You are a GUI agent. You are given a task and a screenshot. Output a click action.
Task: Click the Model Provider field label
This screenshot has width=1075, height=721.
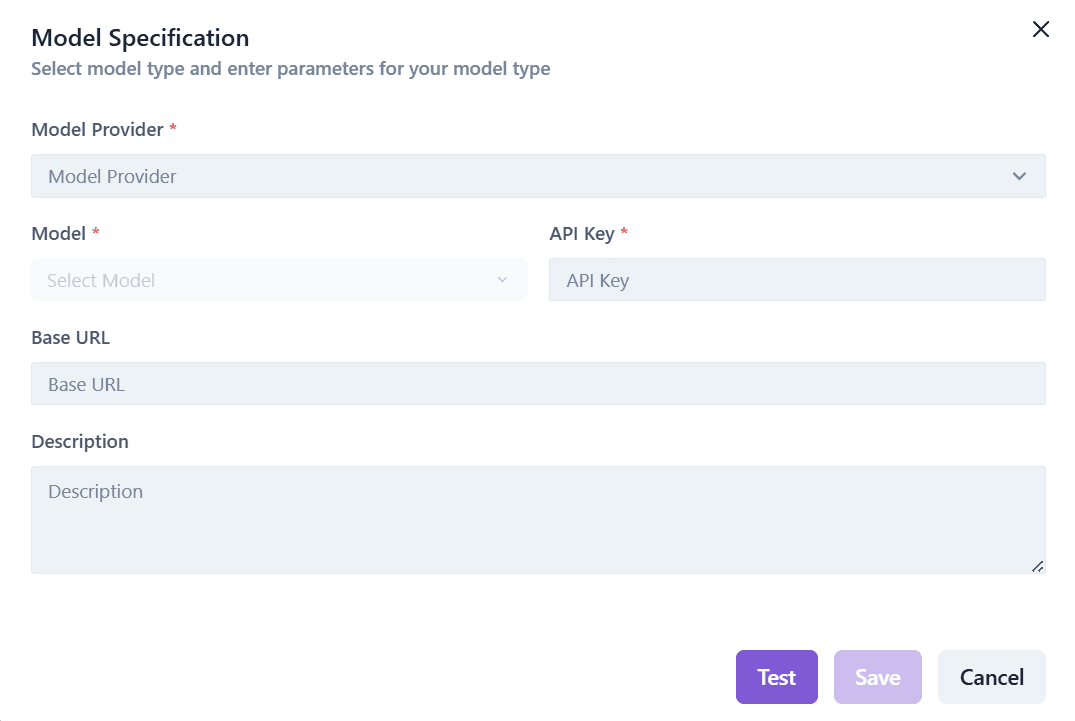(x=97, y=129)
